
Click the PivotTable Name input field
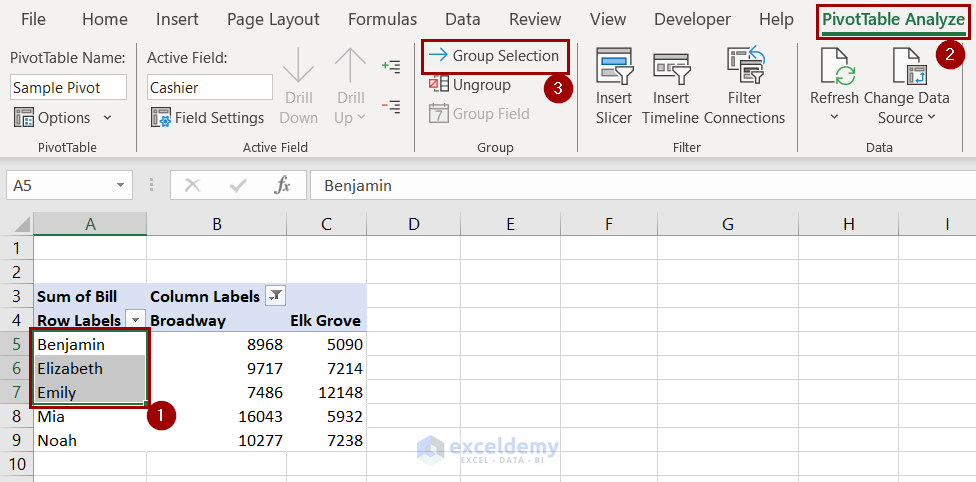[69, 88]
